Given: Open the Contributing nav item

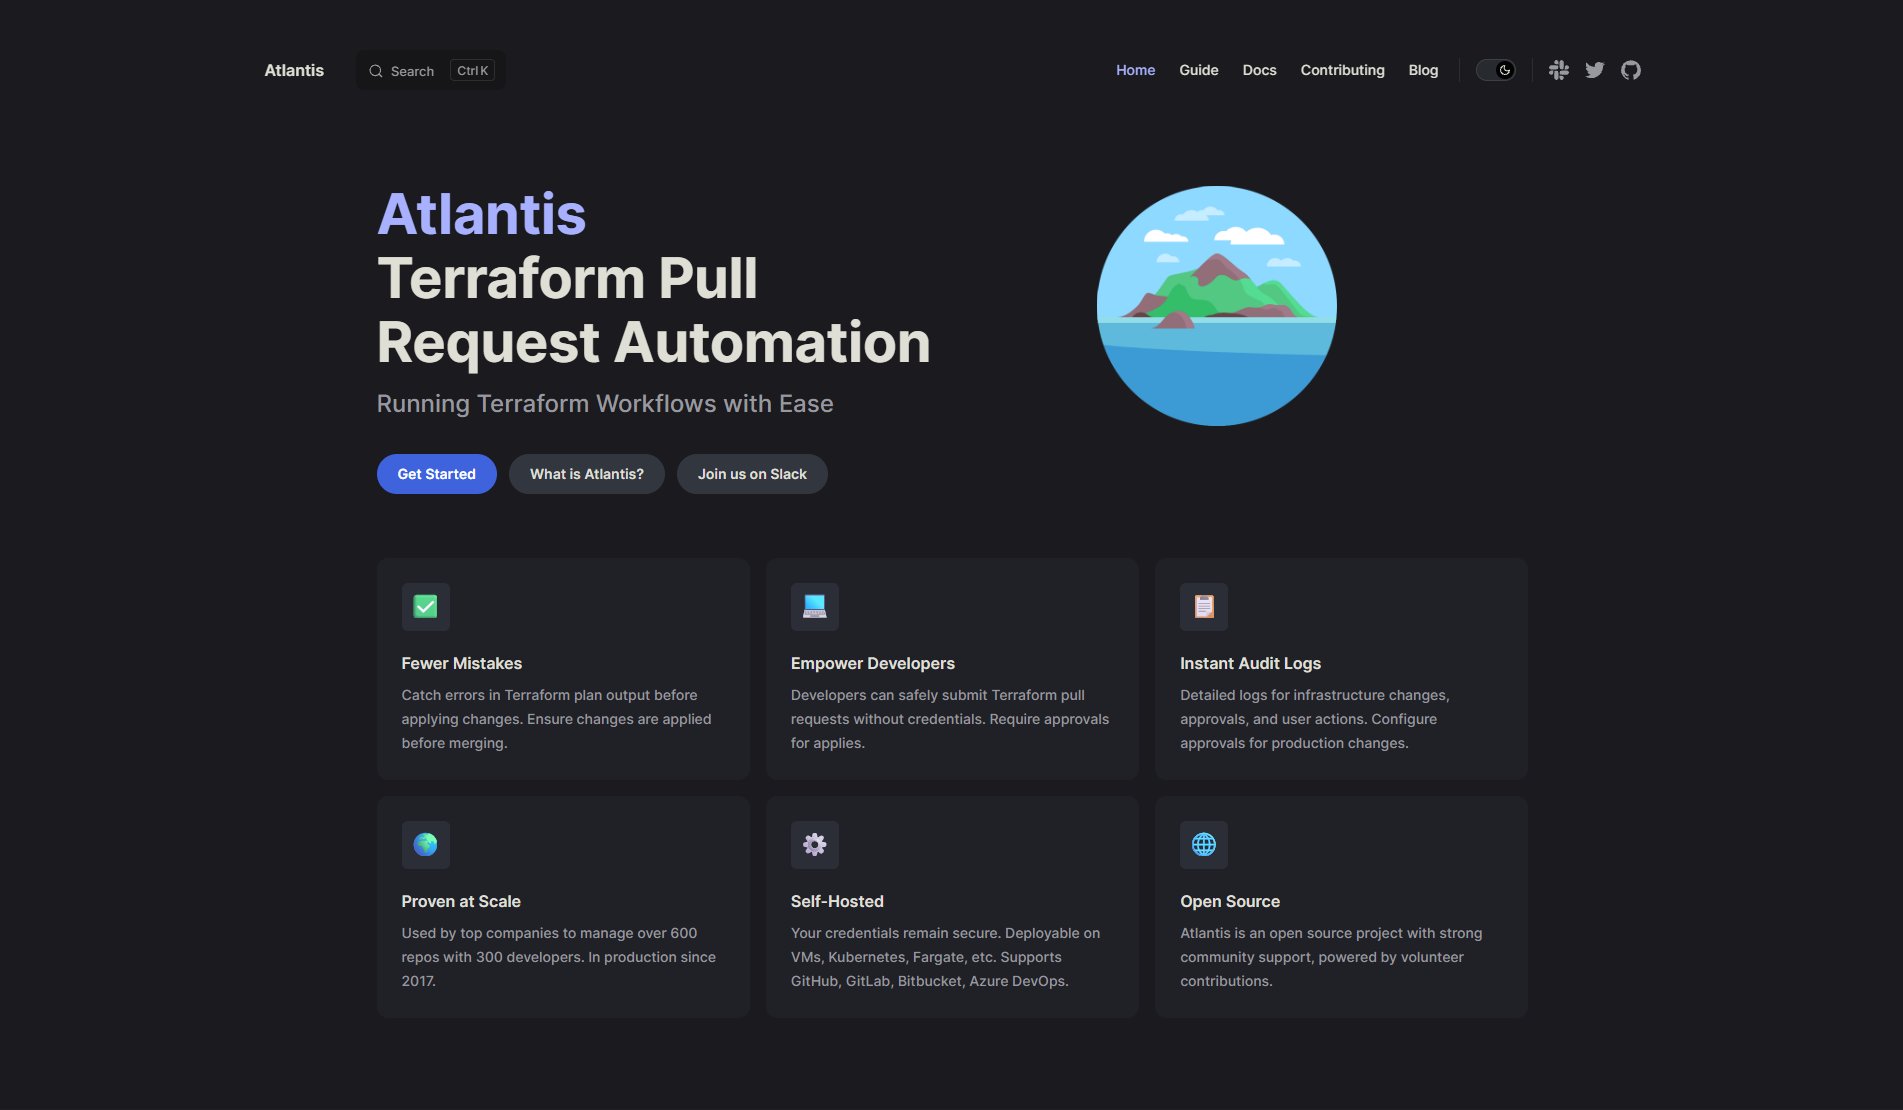Looking at the screenshot, I should [1343, 70].
